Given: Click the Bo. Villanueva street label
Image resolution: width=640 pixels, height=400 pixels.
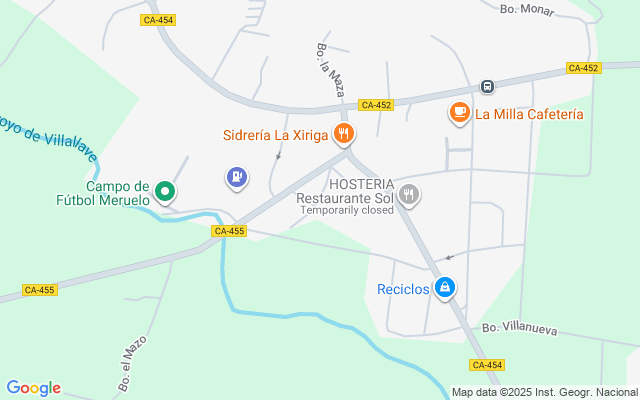Looking at the screenshot, I should (519, 329).
